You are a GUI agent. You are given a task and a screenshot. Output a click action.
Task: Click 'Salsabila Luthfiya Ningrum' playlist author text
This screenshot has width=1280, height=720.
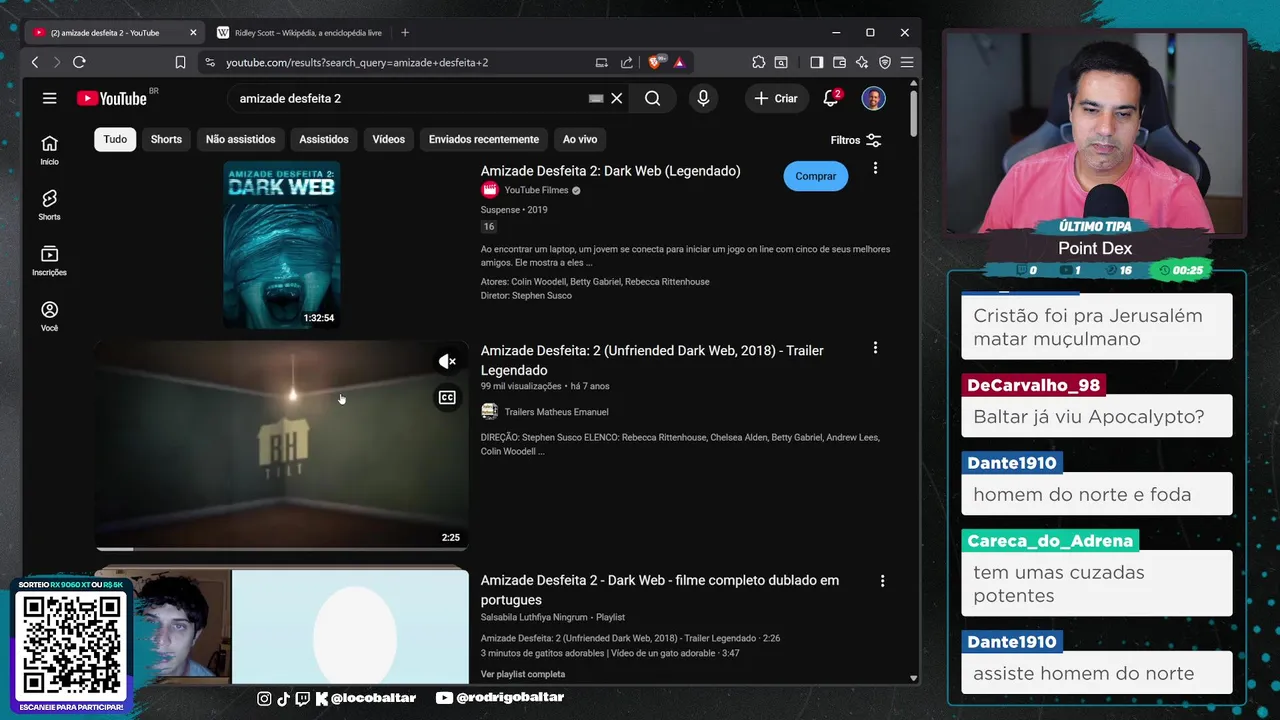tap(534, 618)
